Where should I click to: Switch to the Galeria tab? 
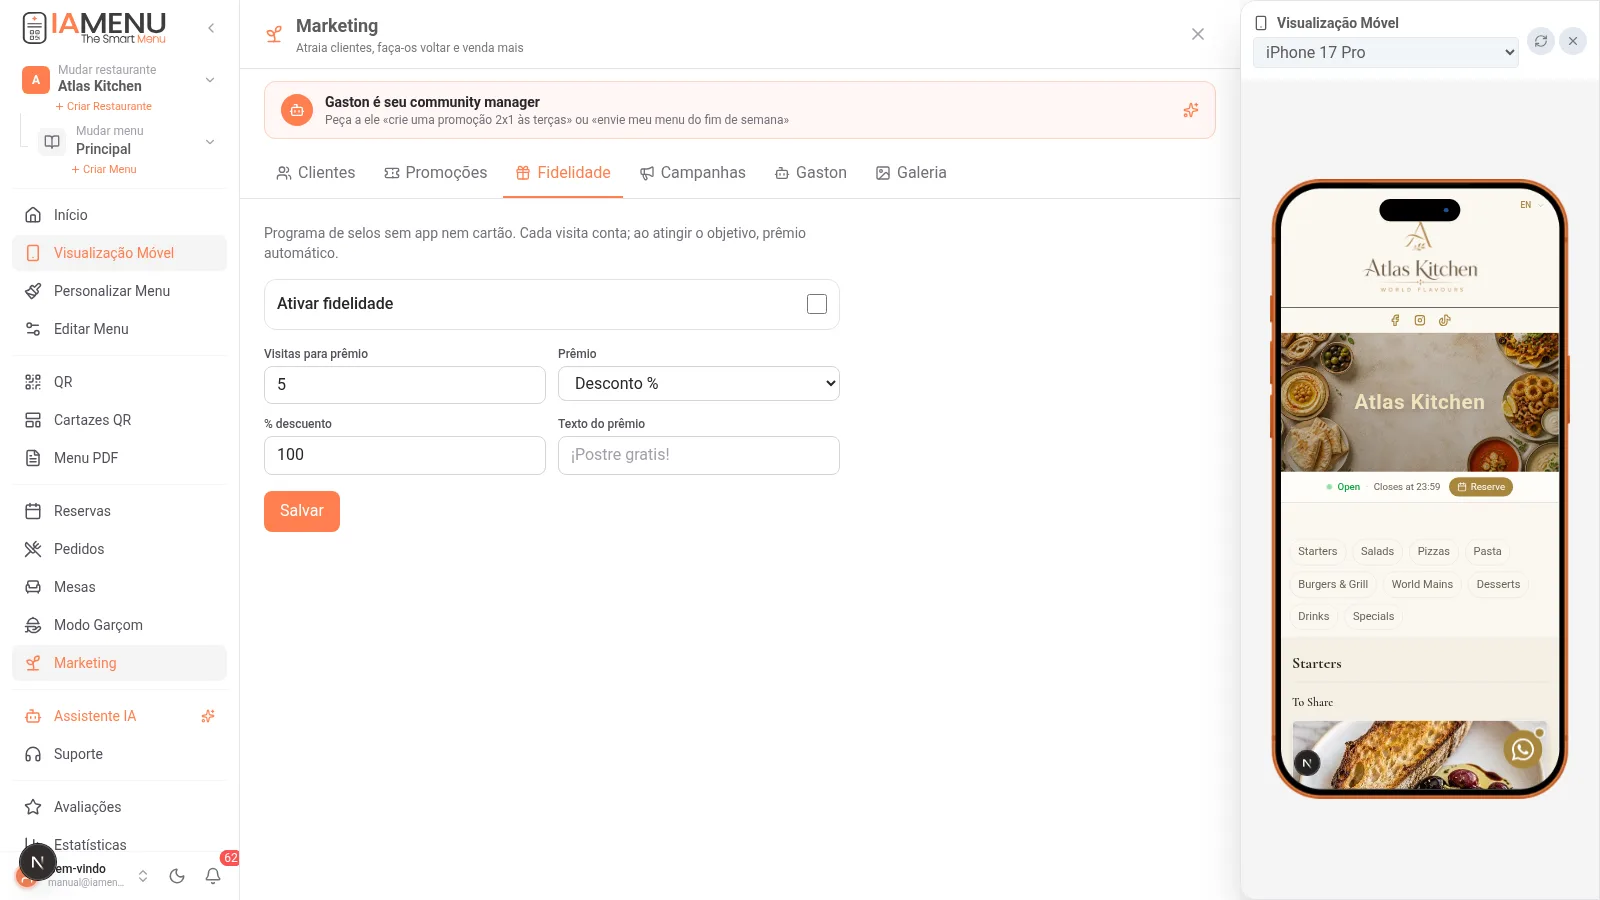[x=911, y=173]
